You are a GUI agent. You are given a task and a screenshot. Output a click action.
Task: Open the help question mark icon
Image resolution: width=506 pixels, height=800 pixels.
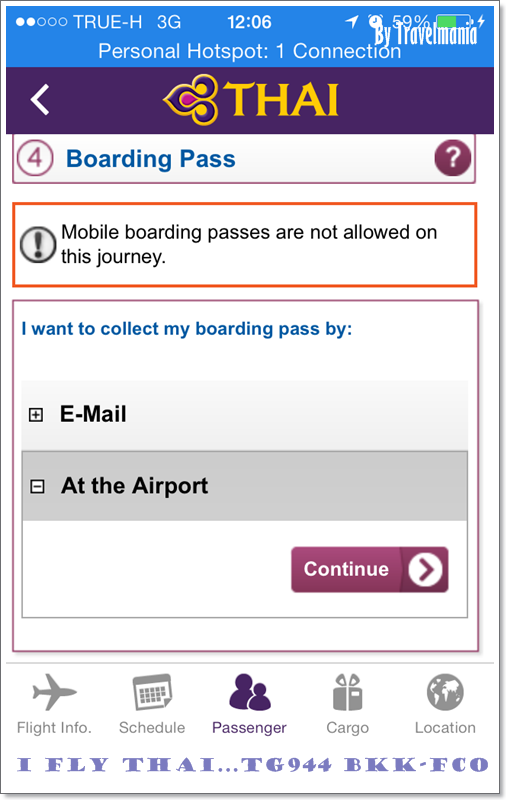pos(452,158)
